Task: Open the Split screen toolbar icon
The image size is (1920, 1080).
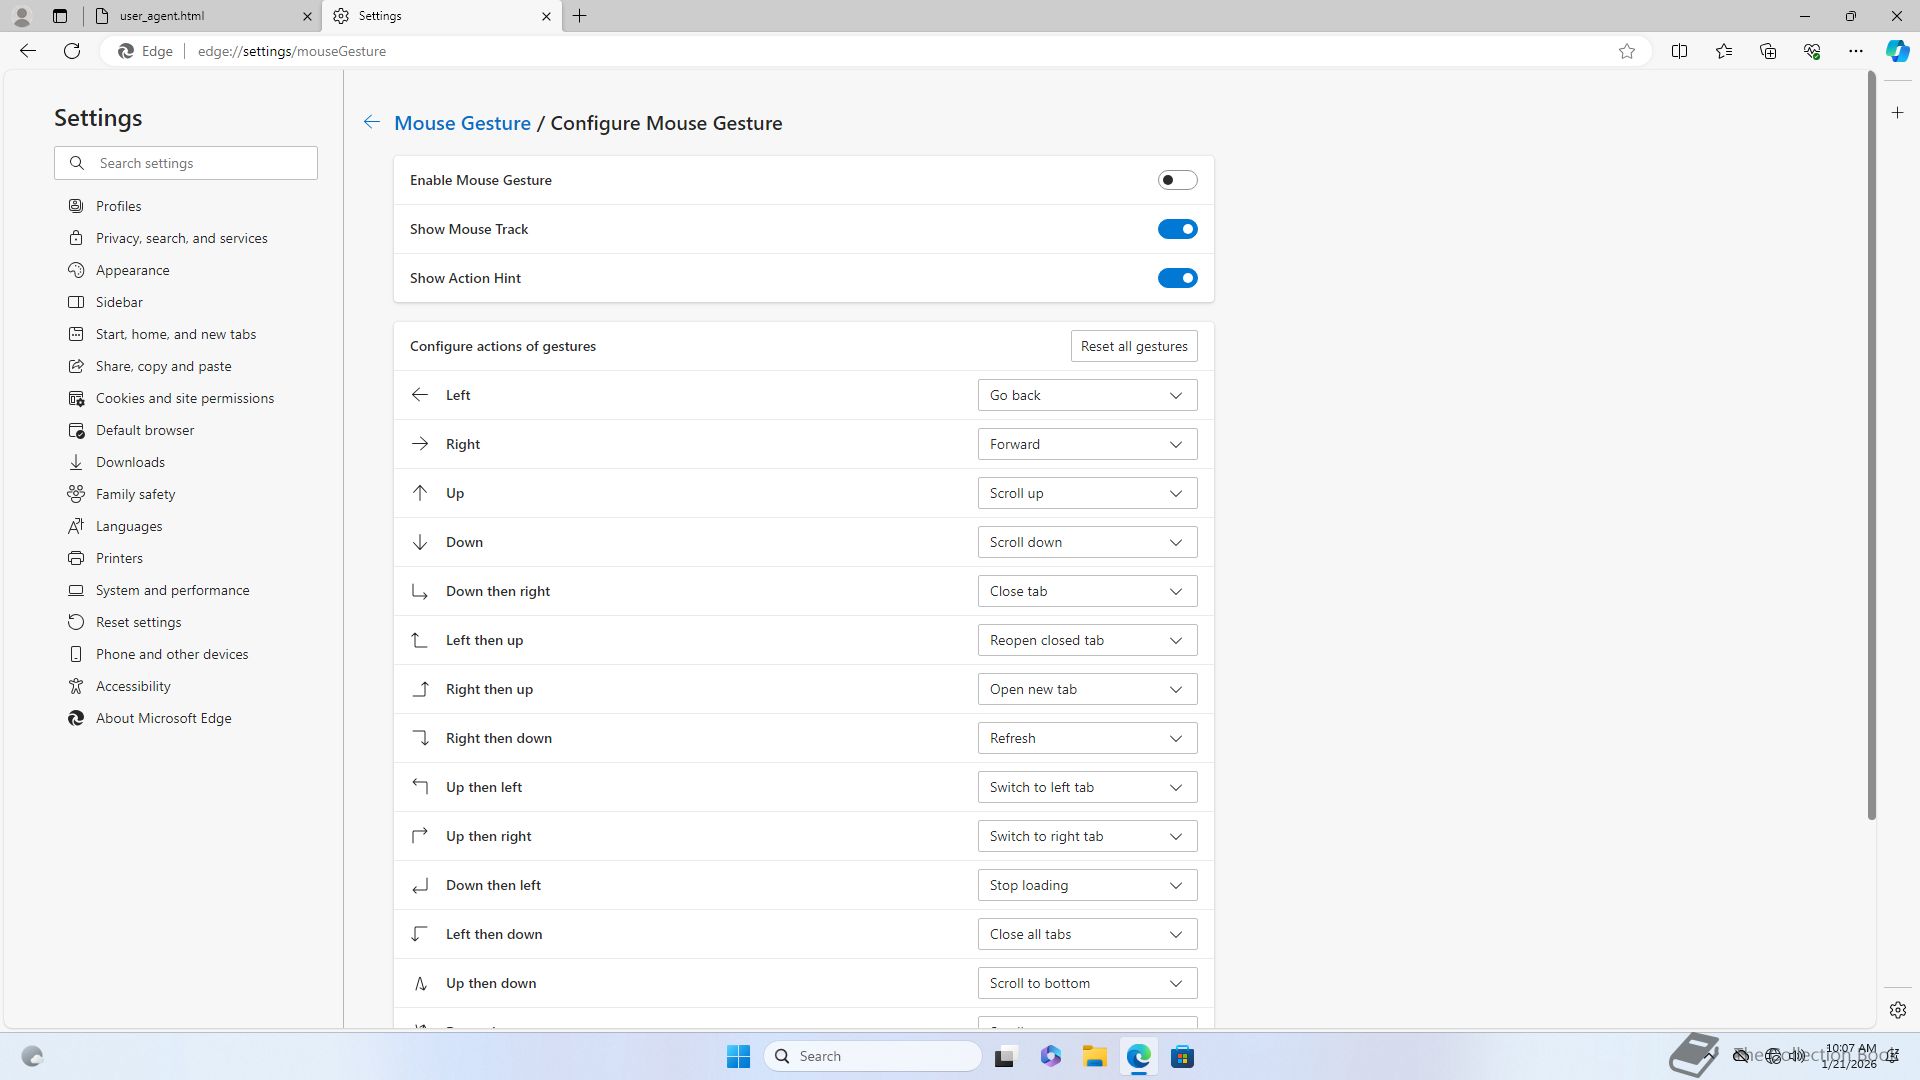Action: pos(1679,51)
